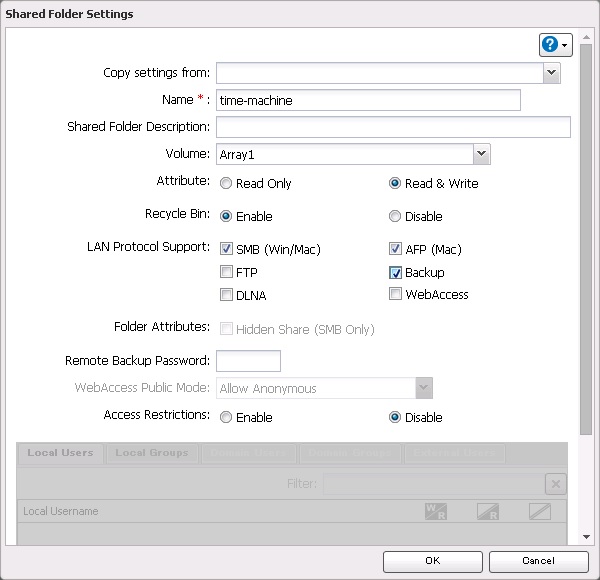Click the Cancel button
The height and width of the screenshot is (580, 600).
pos(538,561)
